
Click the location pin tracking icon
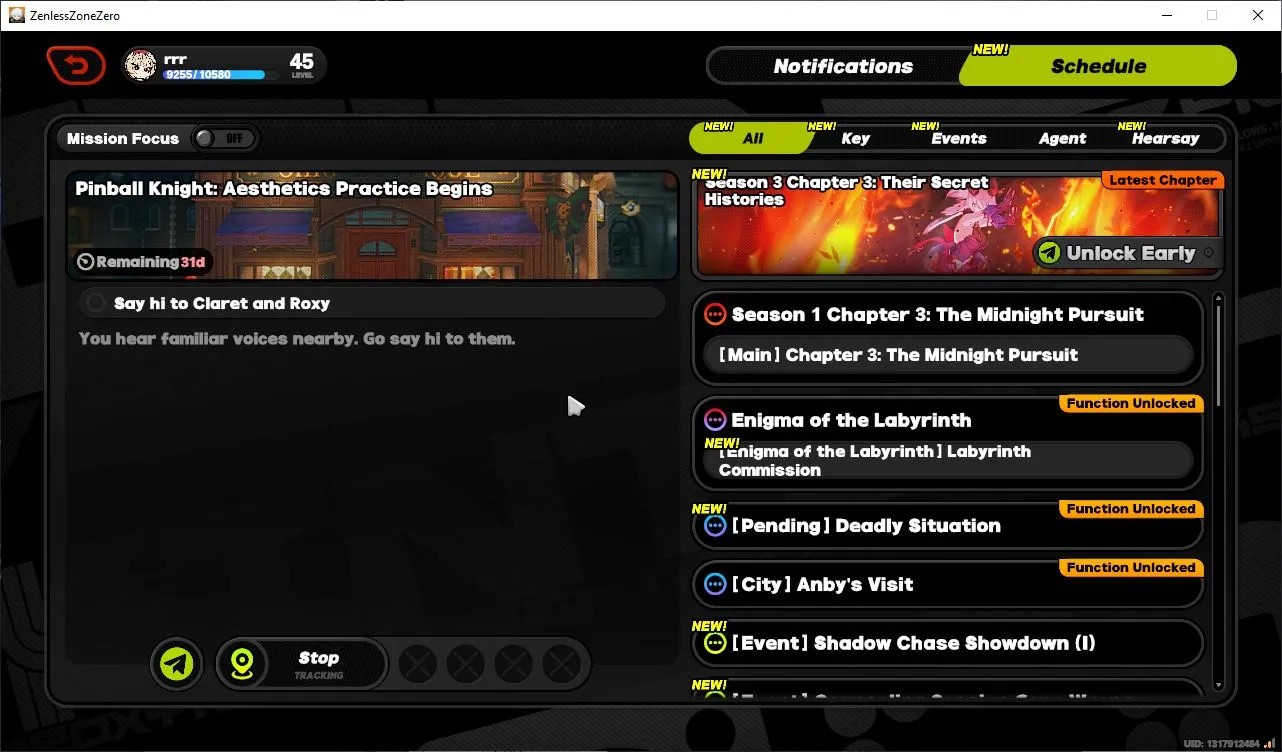coord(244,664)
